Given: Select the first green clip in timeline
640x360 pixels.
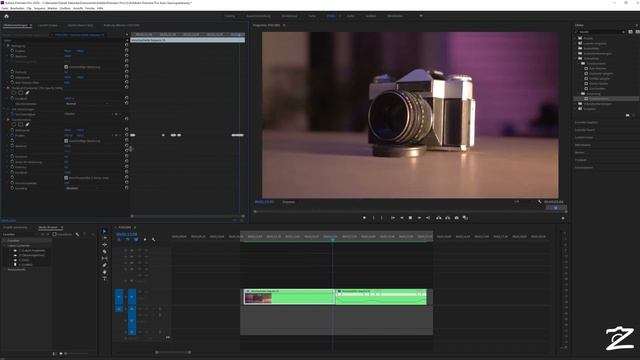Looking at the screenshot, I should point(289,297).
